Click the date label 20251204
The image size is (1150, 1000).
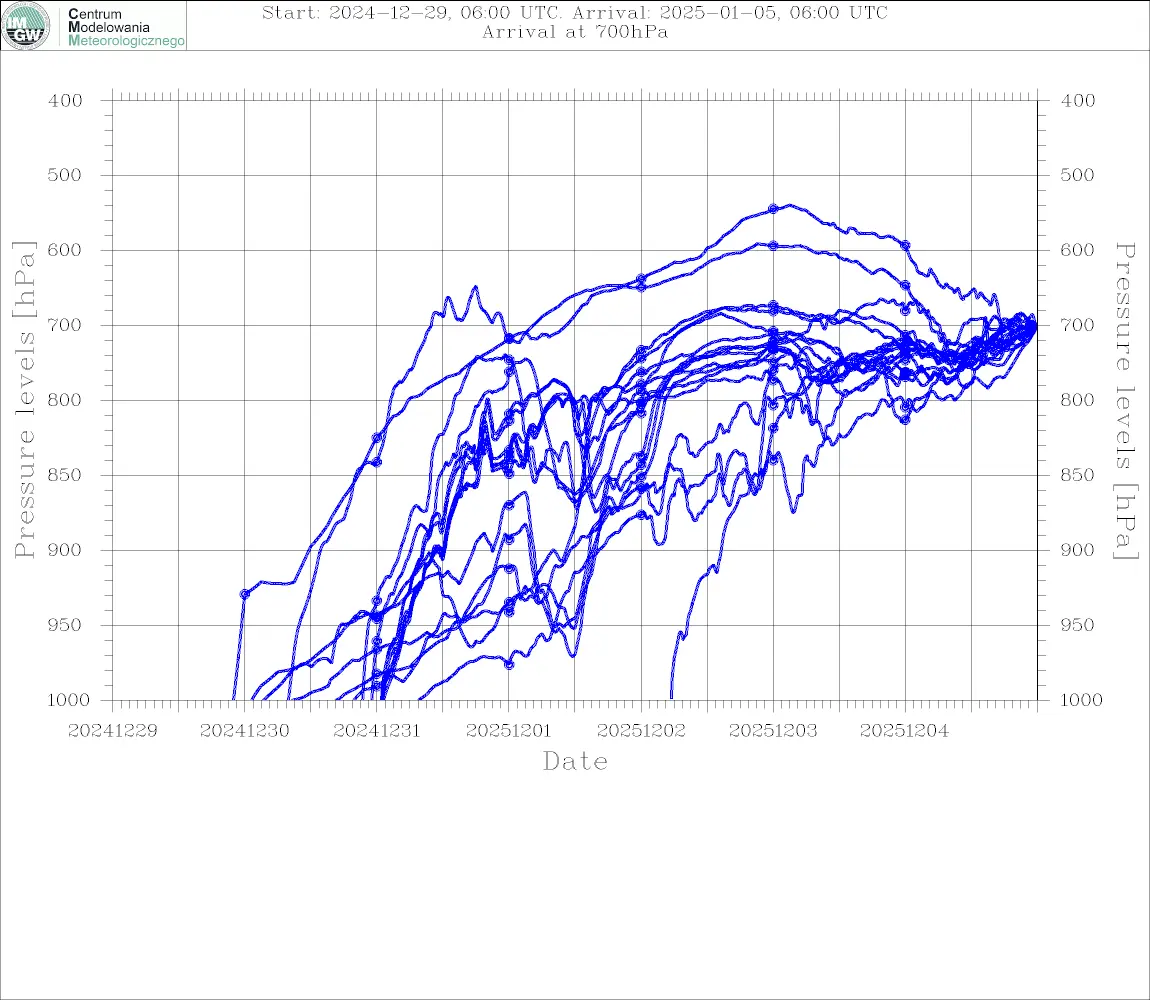(x=904, y=731)
